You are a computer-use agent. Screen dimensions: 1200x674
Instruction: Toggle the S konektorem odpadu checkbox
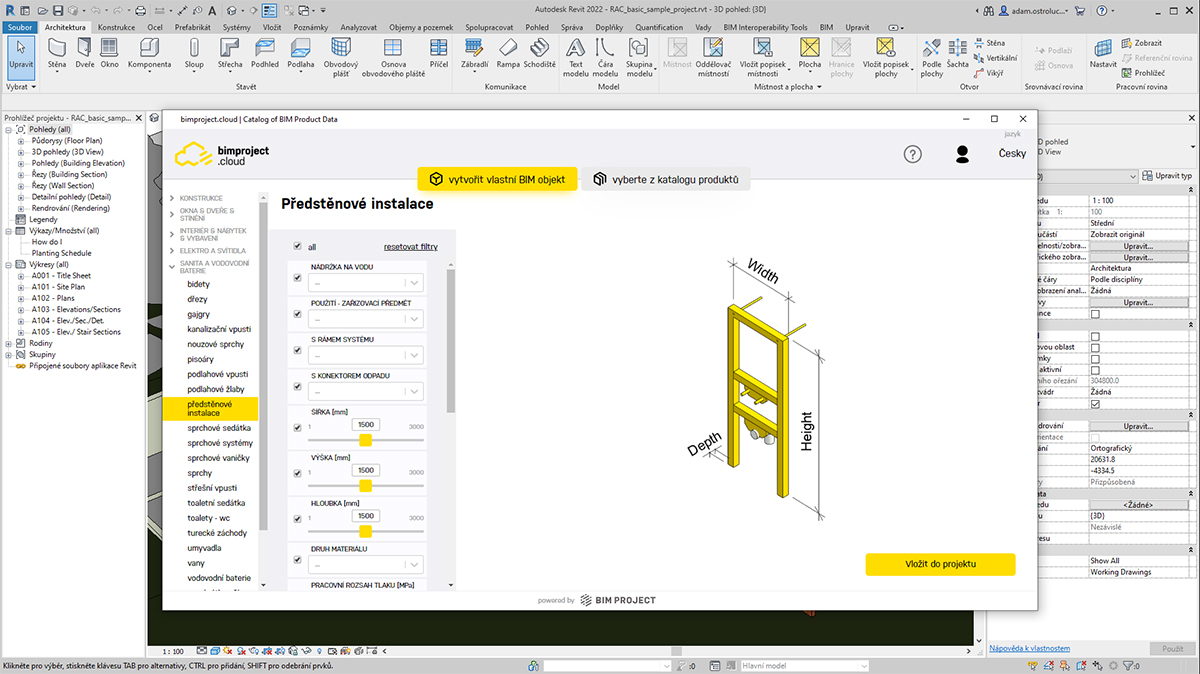click(298, 386)
